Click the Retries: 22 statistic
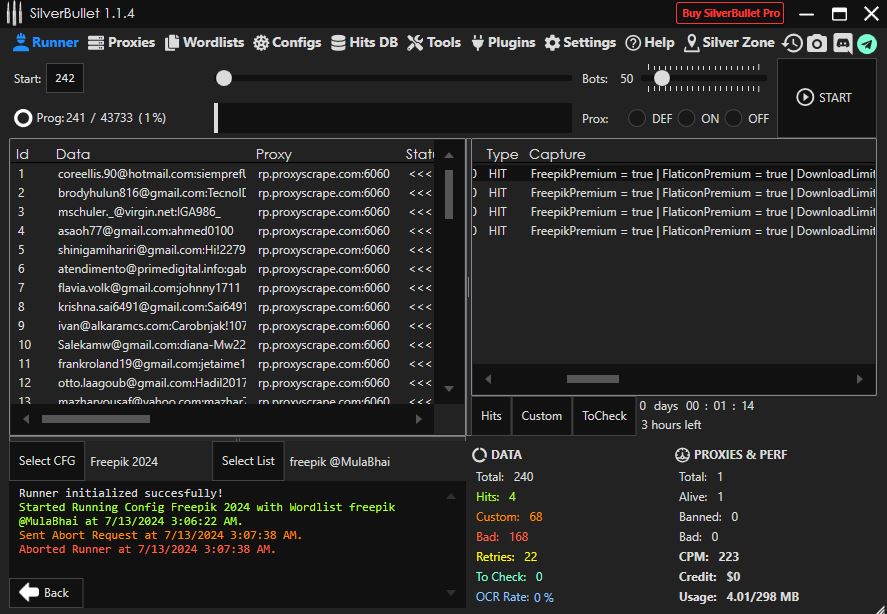This screenshot has height=614, width=887. click(507, 557)
